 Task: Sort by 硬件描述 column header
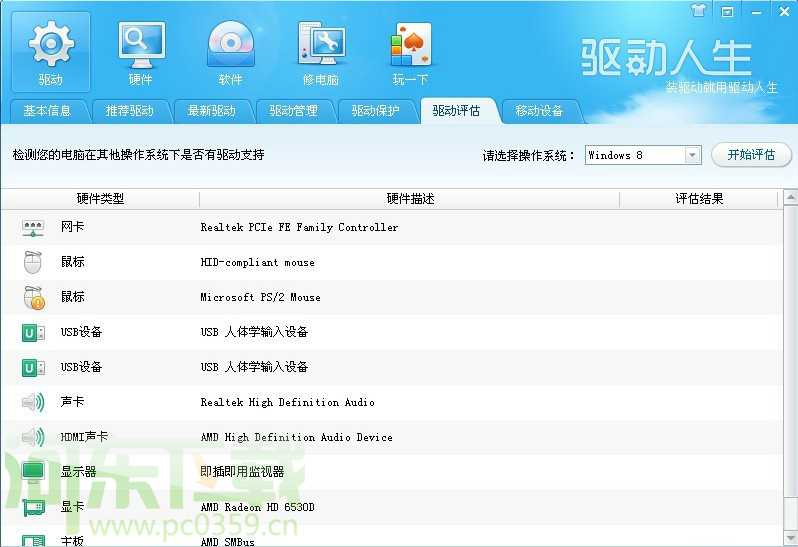pyautogui.click(x=410, y=198)
